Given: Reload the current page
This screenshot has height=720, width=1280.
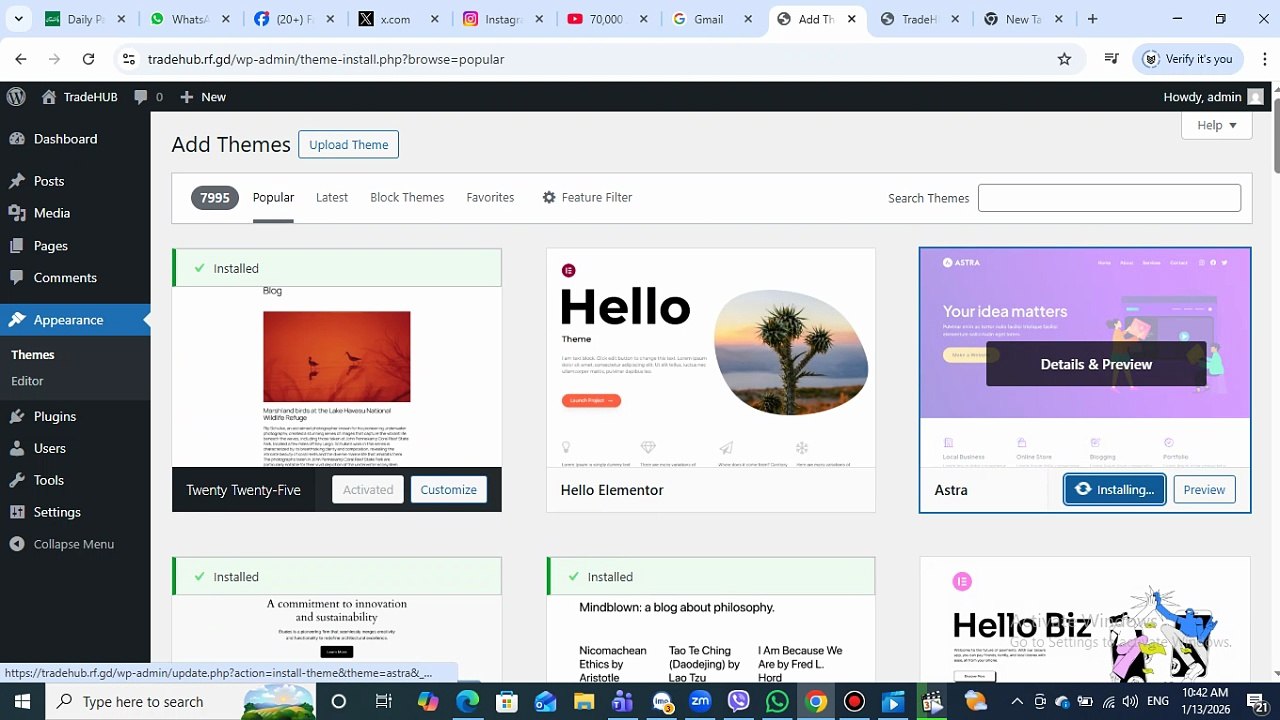Looking at the screenshot, I should (88, 59).
